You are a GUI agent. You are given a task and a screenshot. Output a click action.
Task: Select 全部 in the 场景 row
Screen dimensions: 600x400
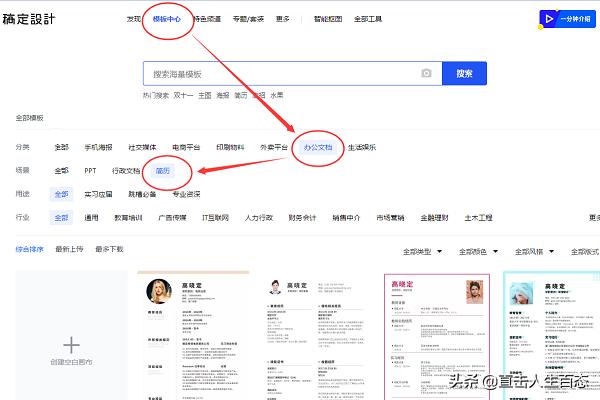61,171
